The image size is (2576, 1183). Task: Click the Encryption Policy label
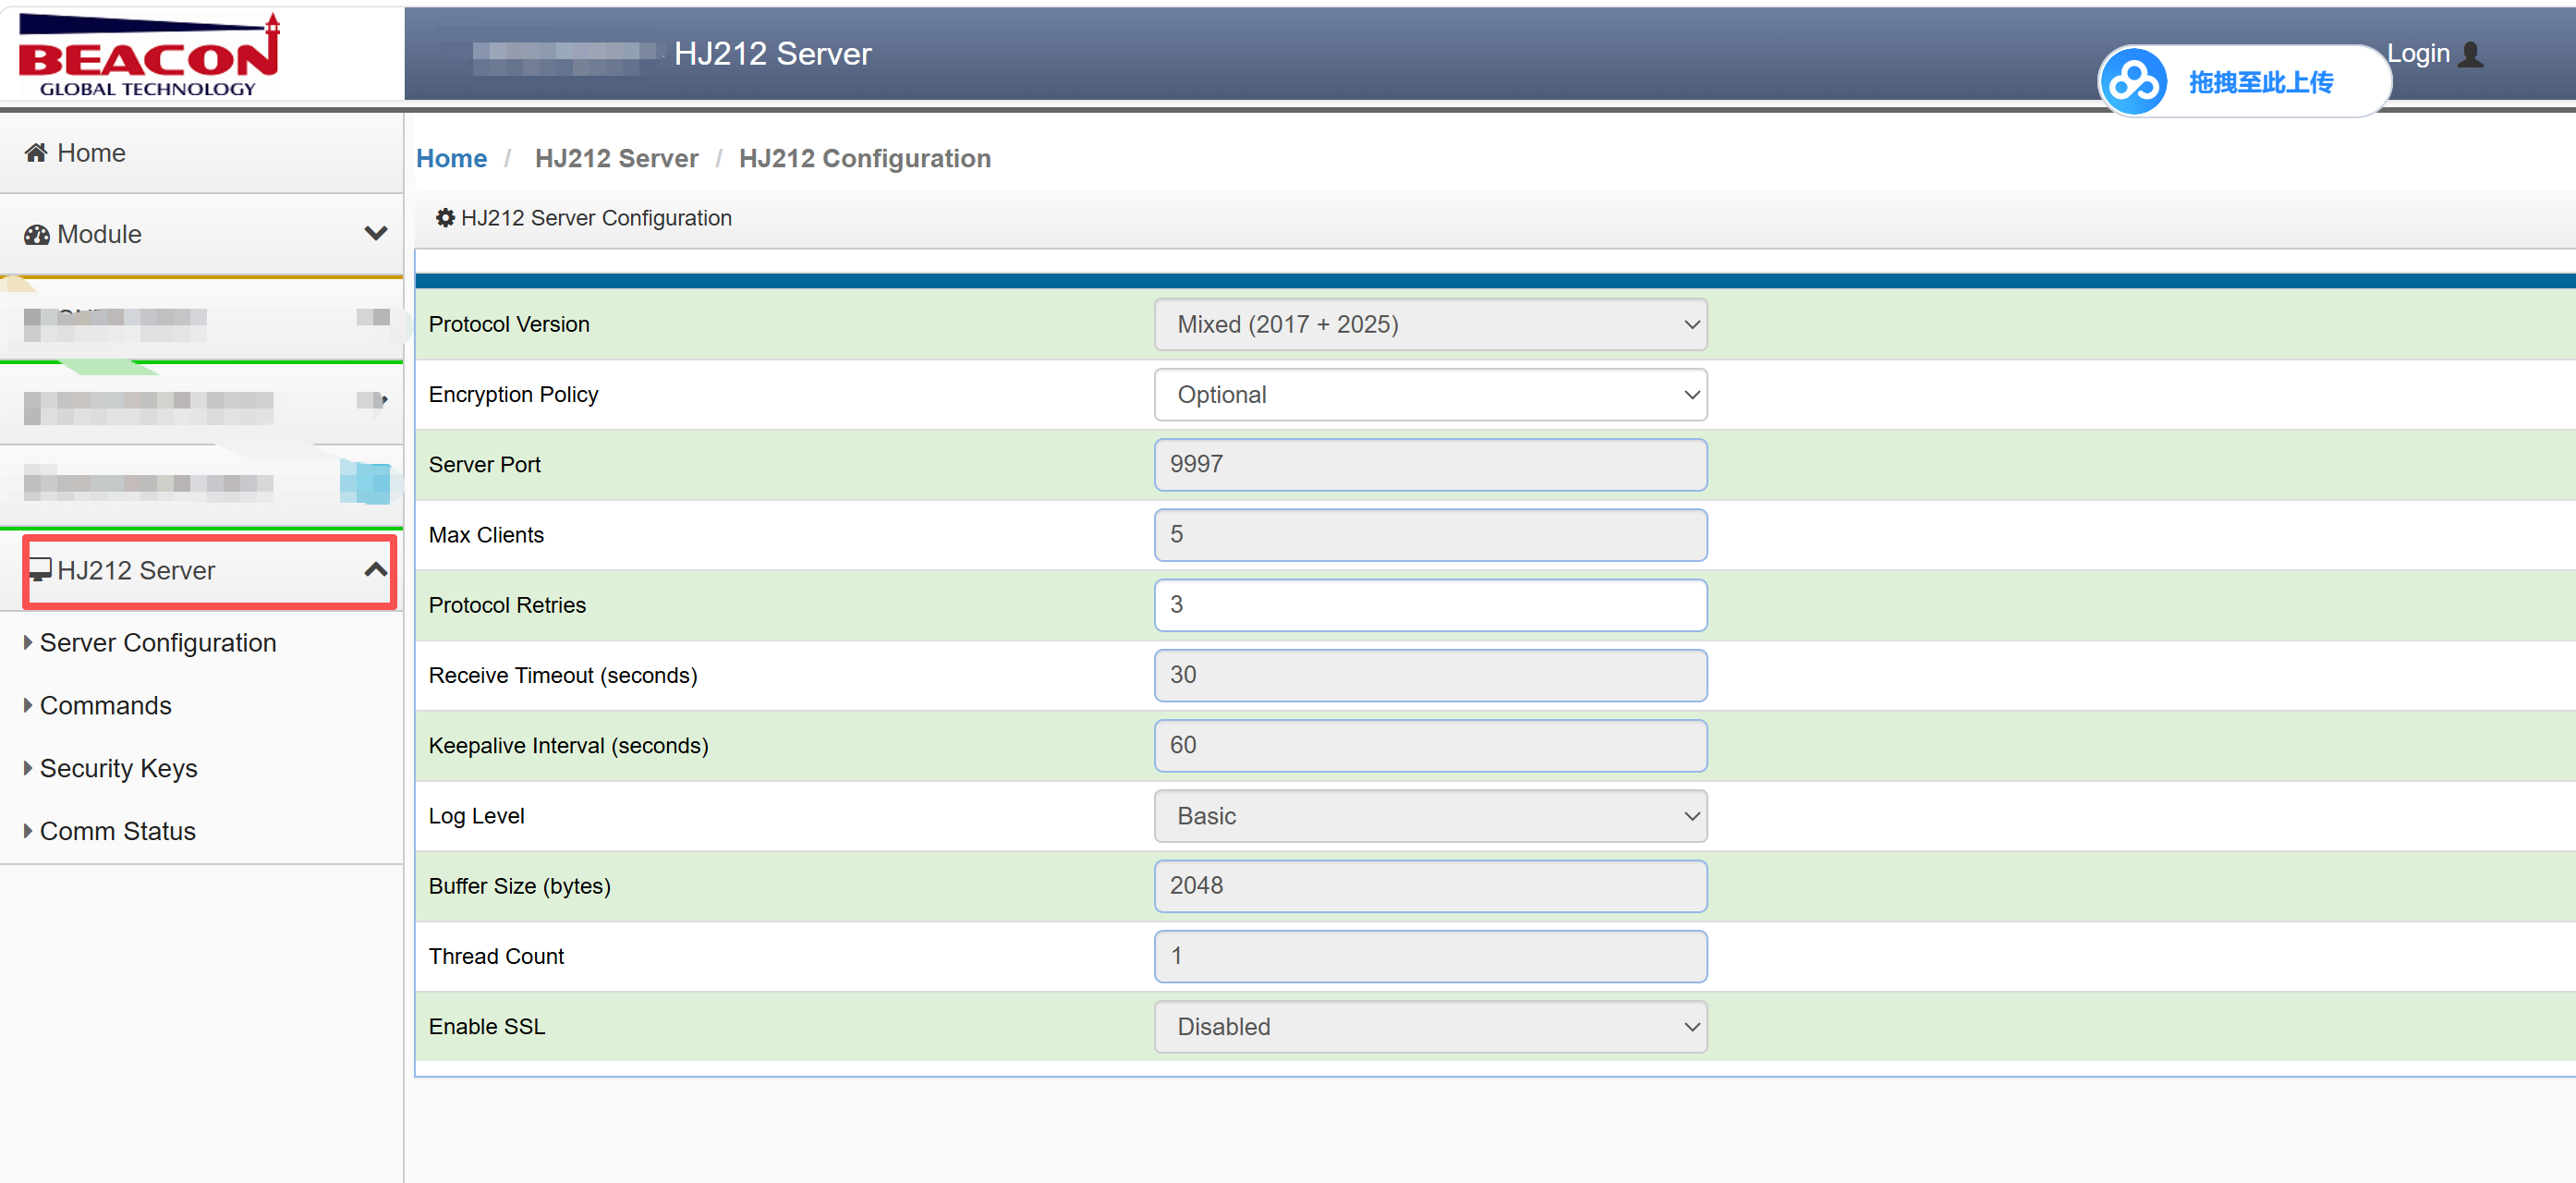(513, 395)
